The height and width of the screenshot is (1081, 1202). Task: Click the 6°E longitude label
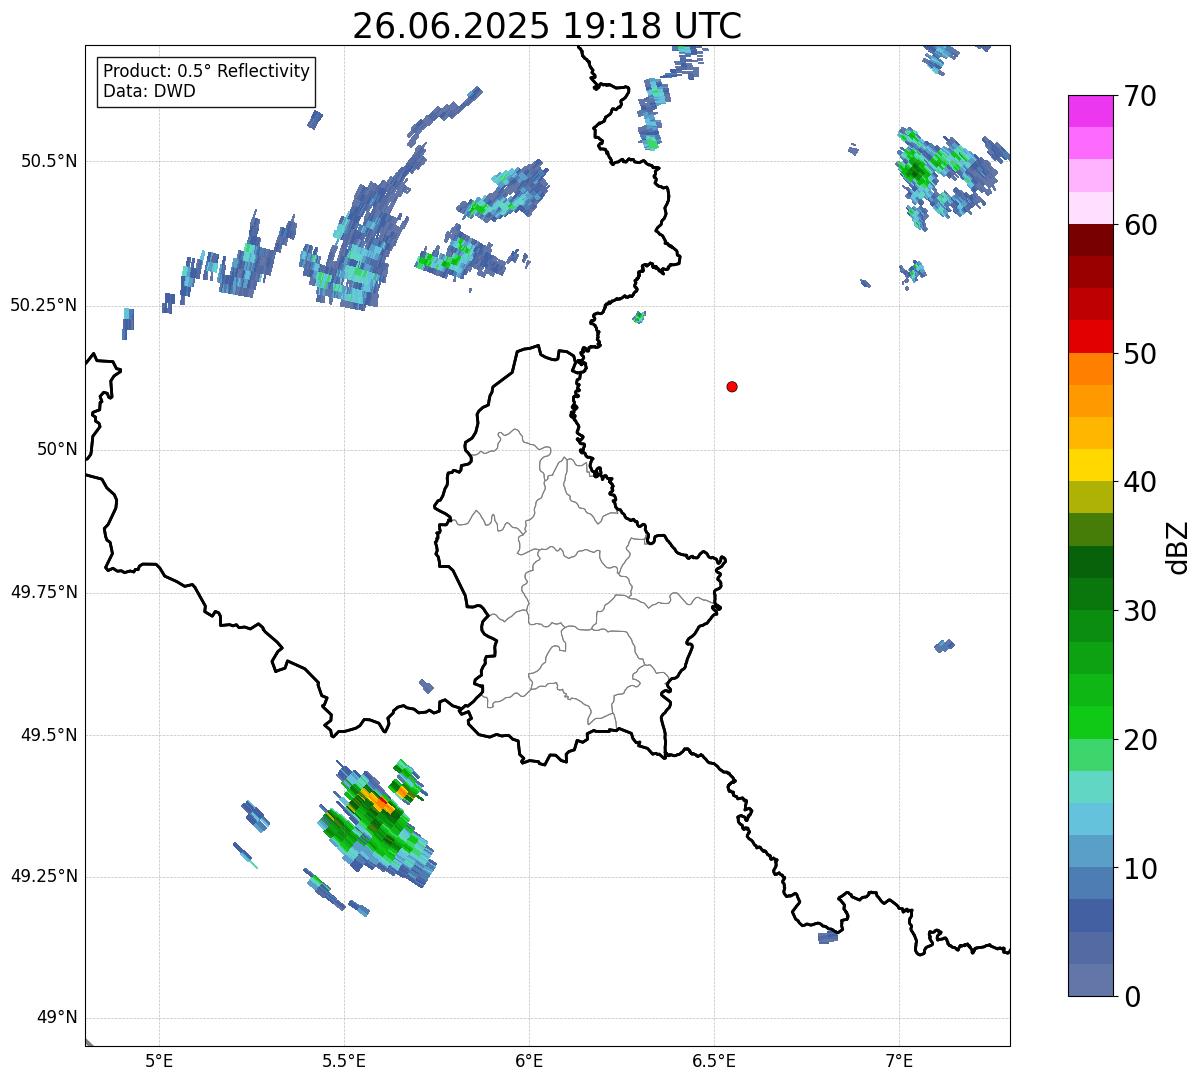tap(529, 1060)
